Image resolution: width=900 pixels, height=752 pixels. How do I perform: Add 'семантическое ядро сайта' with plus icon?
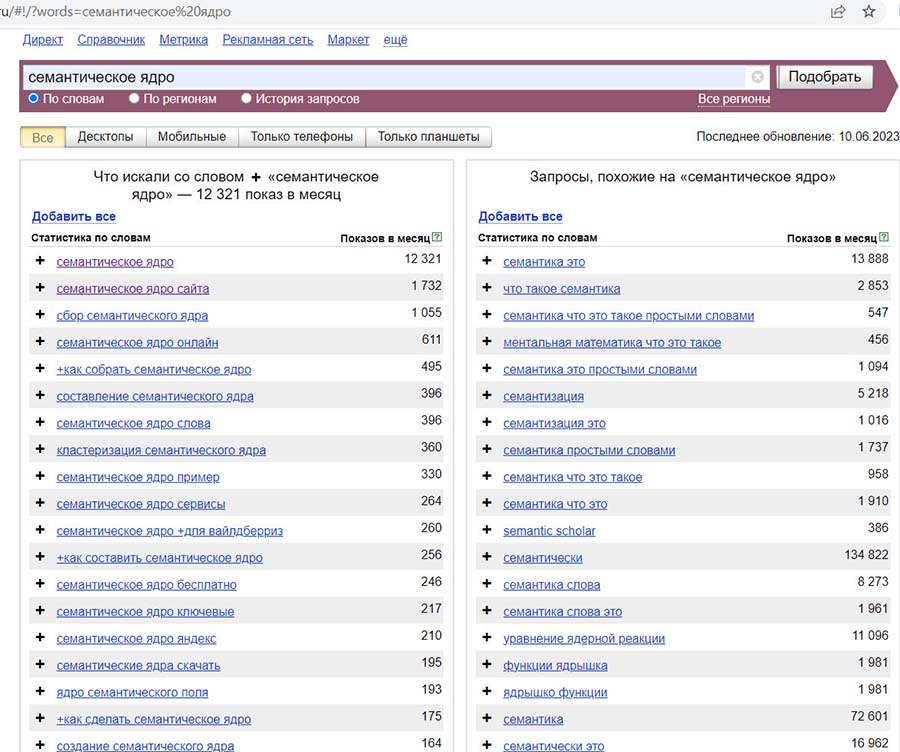pyautogui.click(x=40, y=288)
